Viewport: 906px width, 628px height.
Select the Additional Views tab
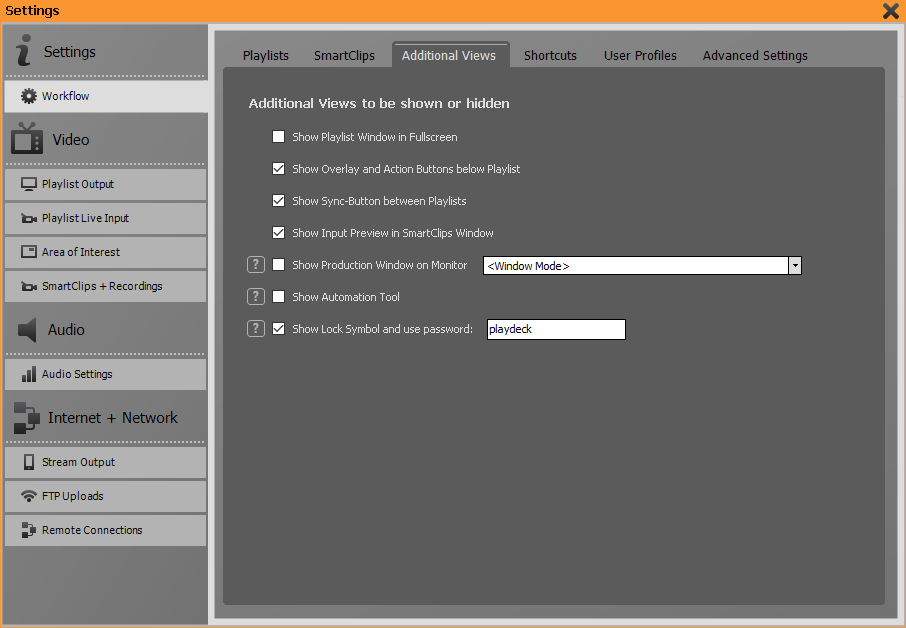pyautogui.click(x=449, y=55)
